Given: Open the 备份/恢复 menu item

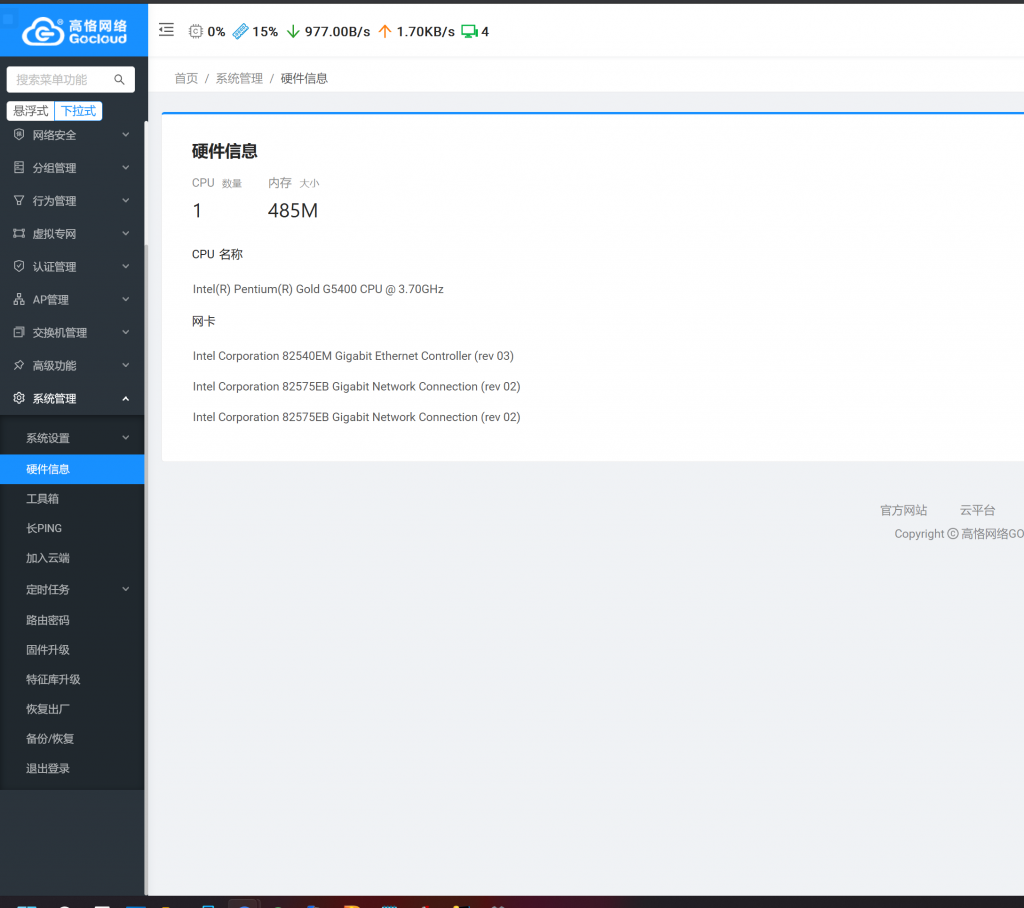Looking at the screenshot, I should [72, 739].
